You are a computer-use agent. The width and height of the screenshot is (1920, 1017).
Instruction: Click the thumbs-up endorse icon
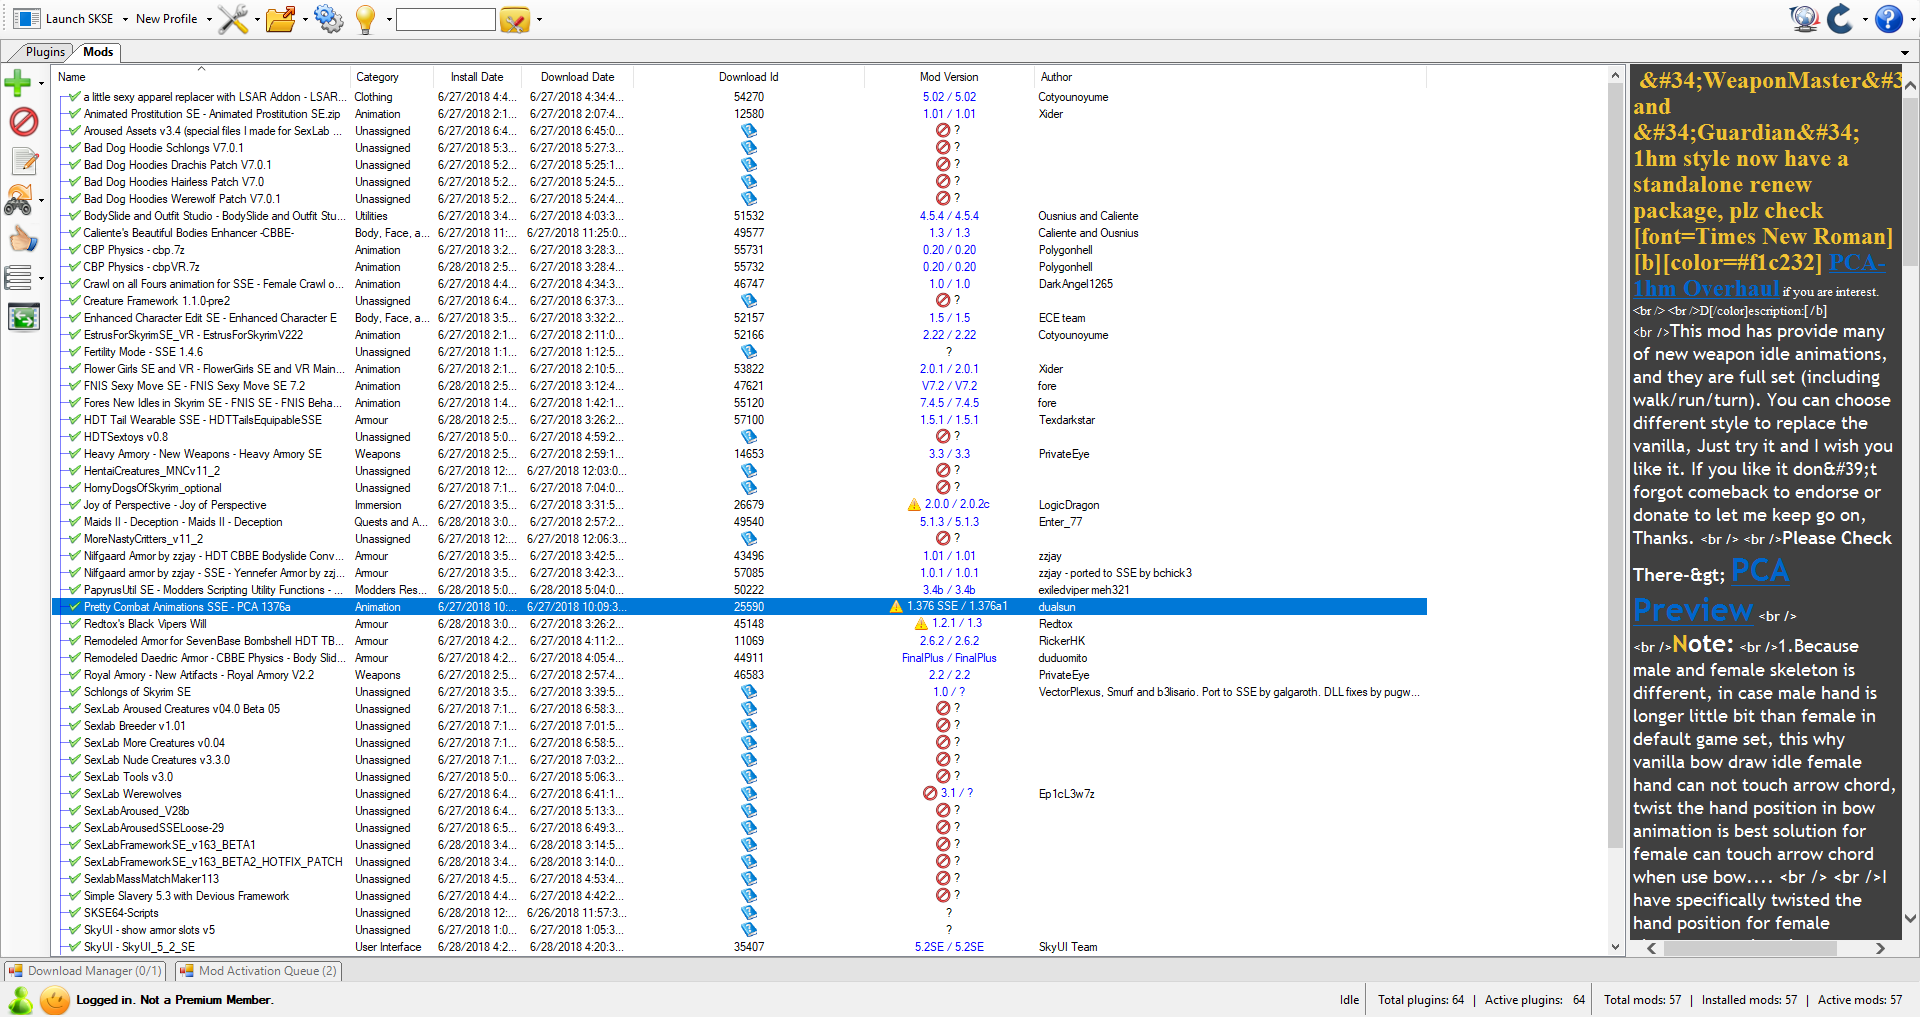(x=23, y=239)
